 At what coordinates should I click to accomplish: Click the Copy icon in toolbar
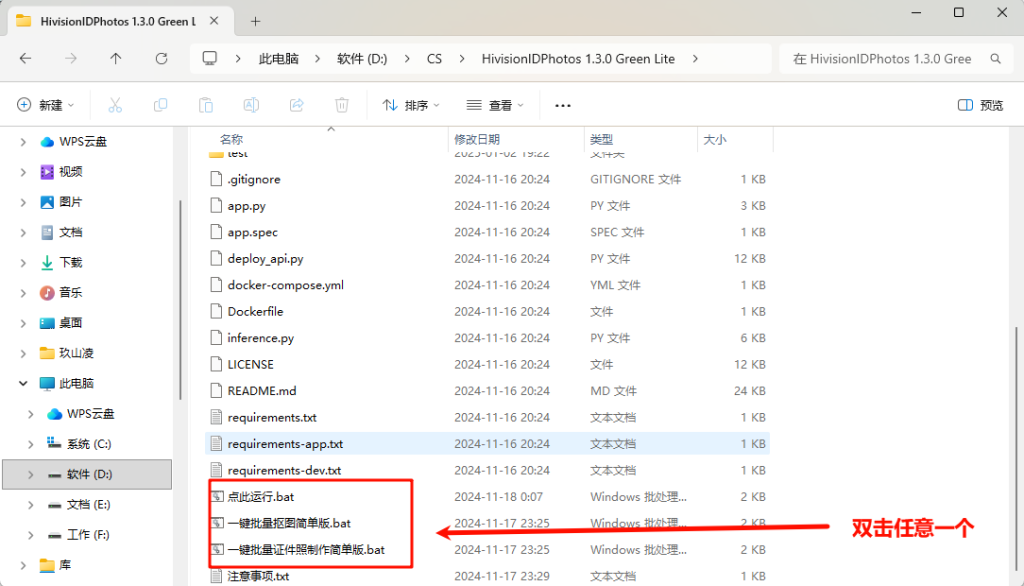pos(160,105)
